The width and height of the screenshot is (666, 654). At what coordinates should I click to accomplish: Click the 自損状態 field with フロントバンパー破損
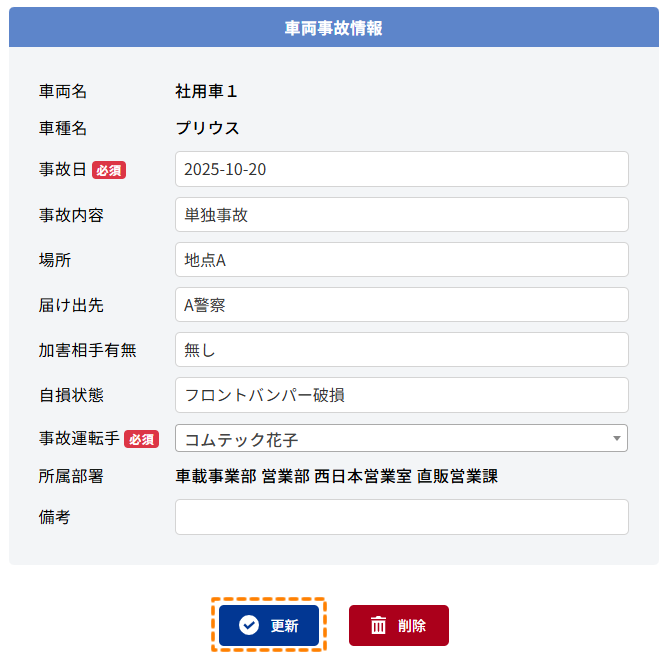(x=401, y=394)
